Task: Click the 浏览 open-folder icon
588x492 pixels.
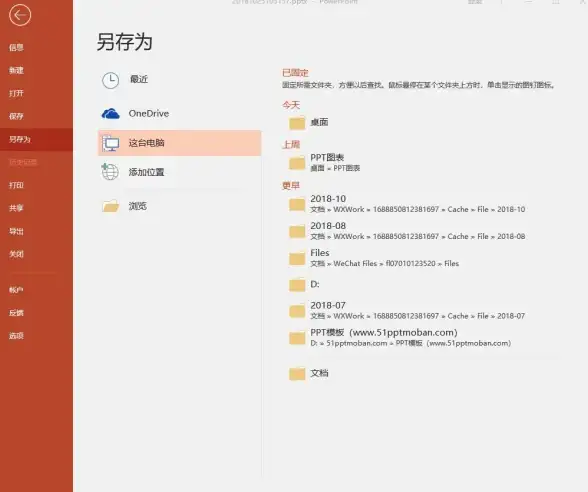Action: [x=111, y=206]
